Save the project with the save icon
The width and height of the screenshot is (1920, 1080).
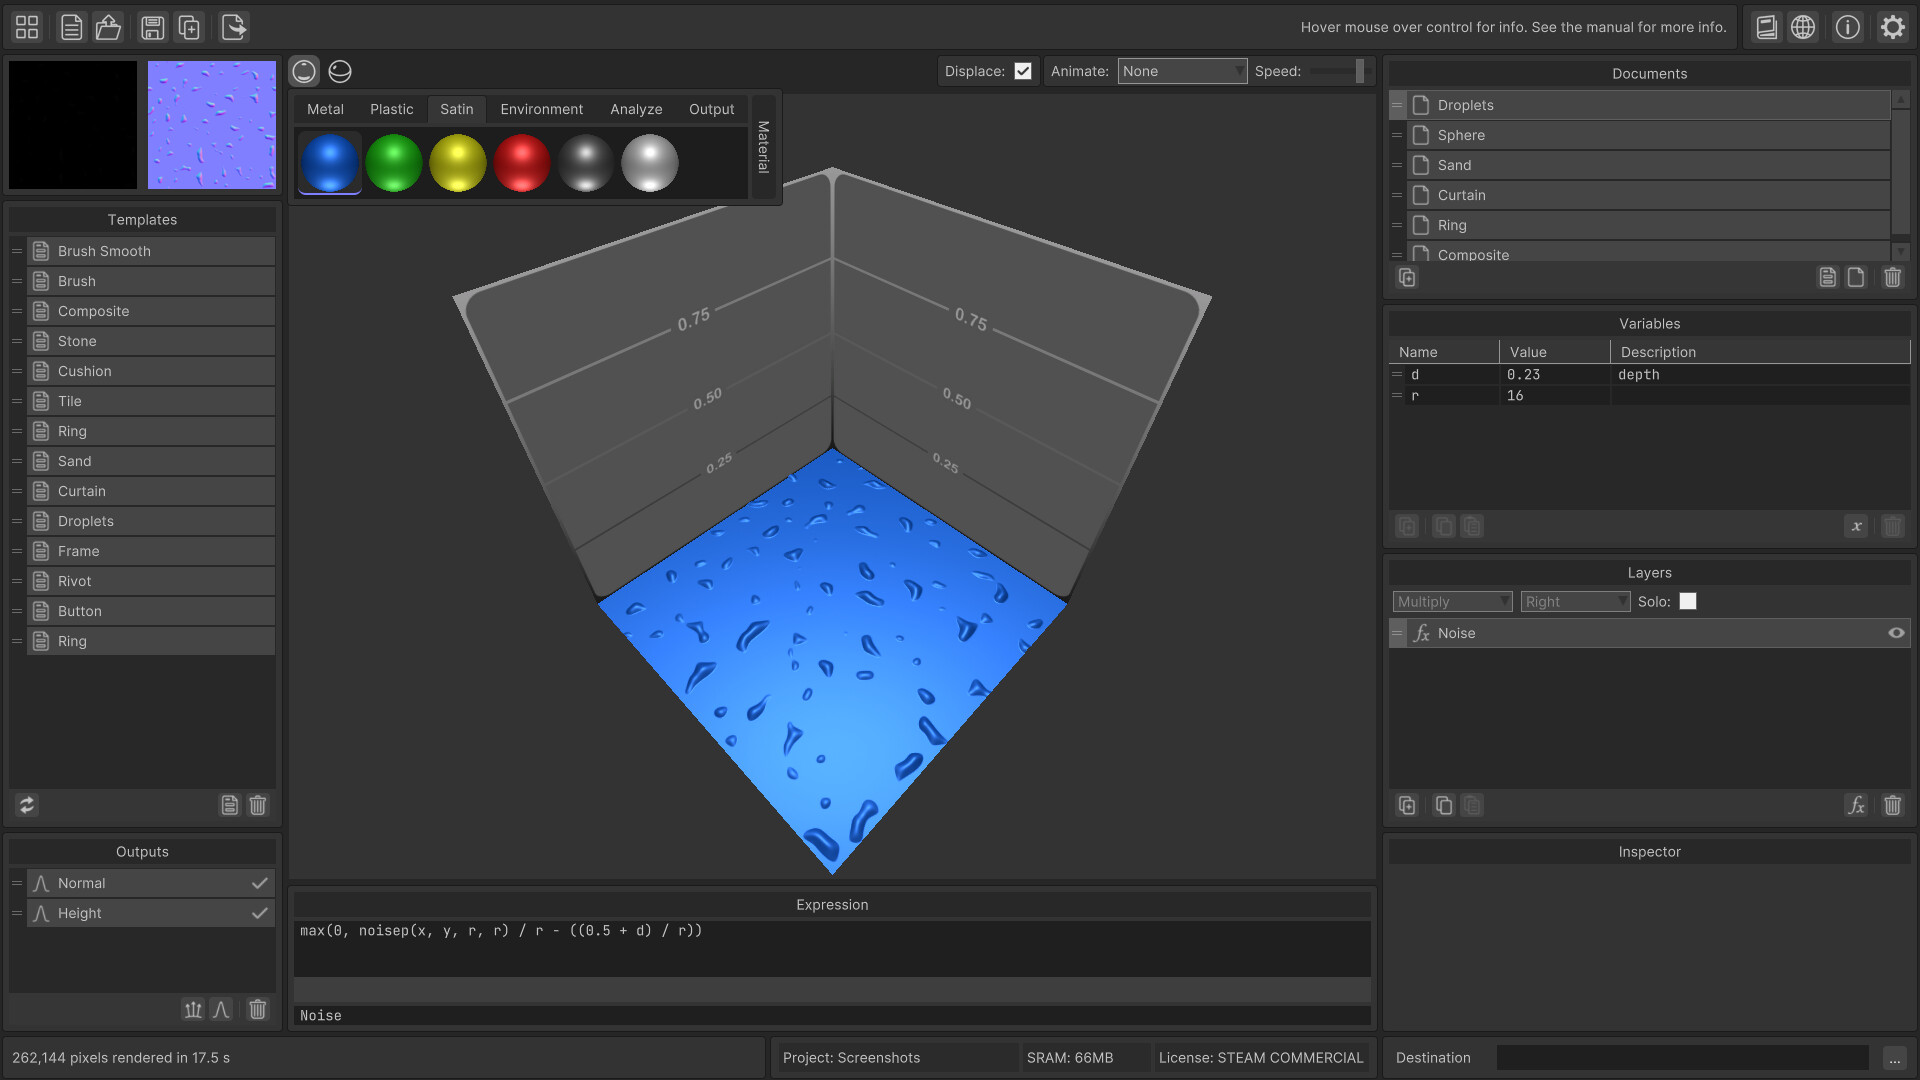point(151,27)
